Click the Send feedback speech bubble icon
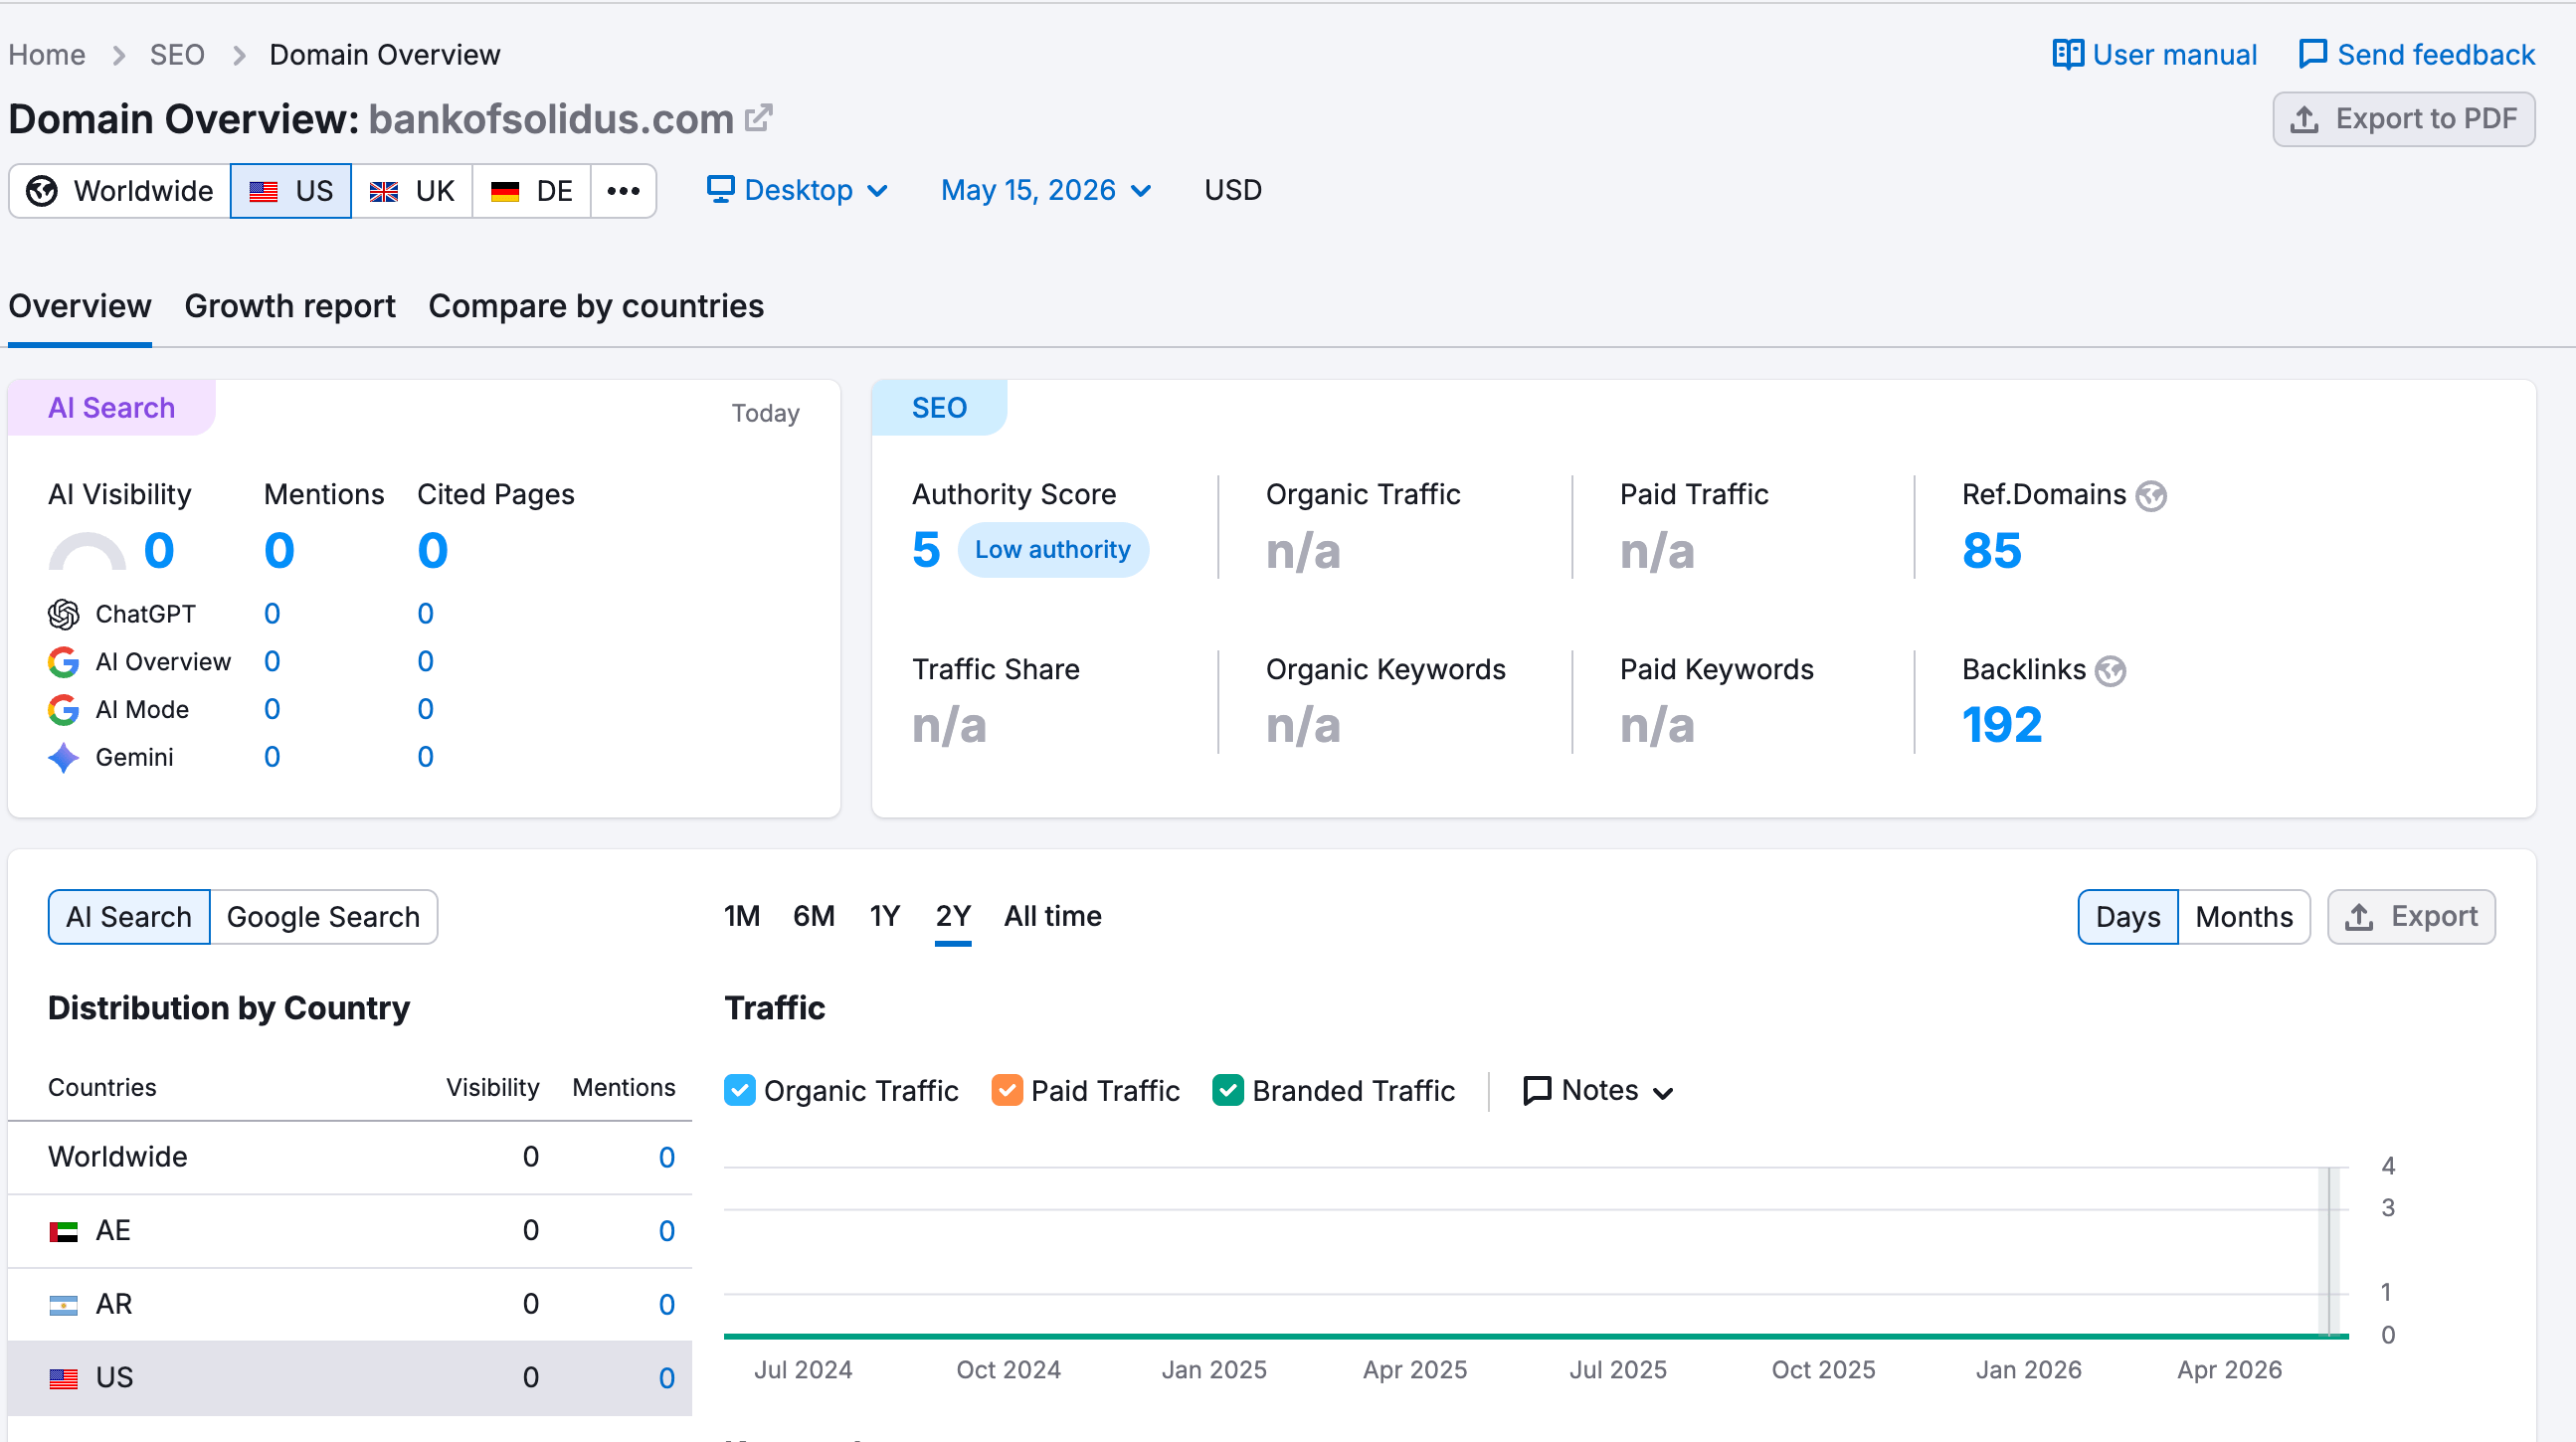The image size is (2576, 1442). [2313, 54]
